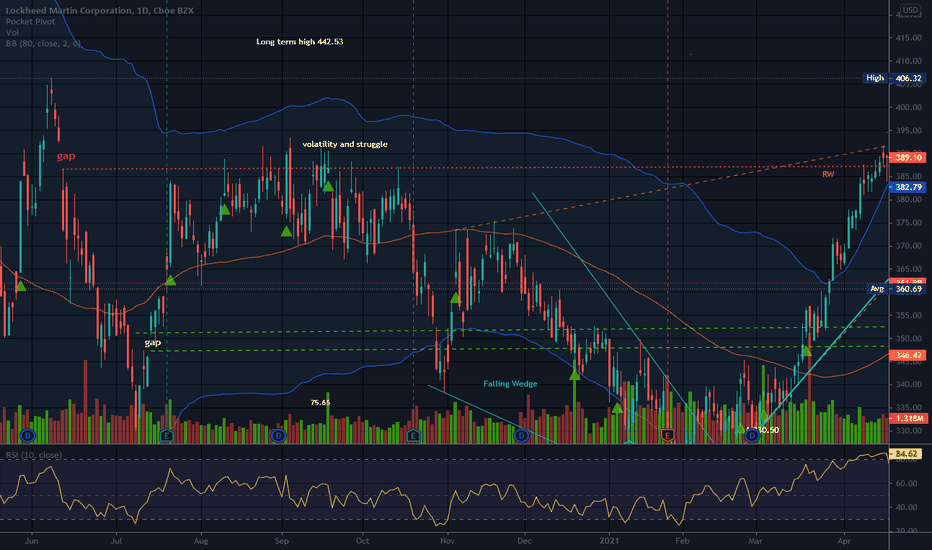
Task: Click the 350.00 price axis label
Action: pyautogui.click(x=909, y=338)
